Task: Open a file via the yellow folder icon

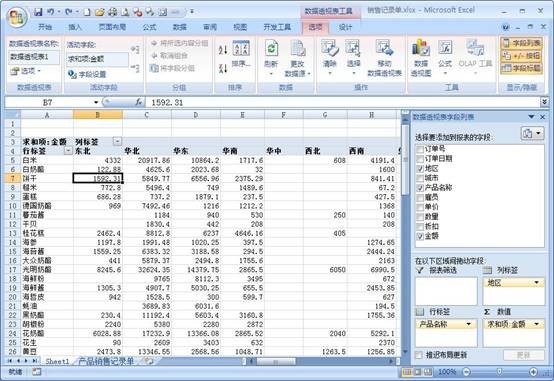Action: [100, 12]
